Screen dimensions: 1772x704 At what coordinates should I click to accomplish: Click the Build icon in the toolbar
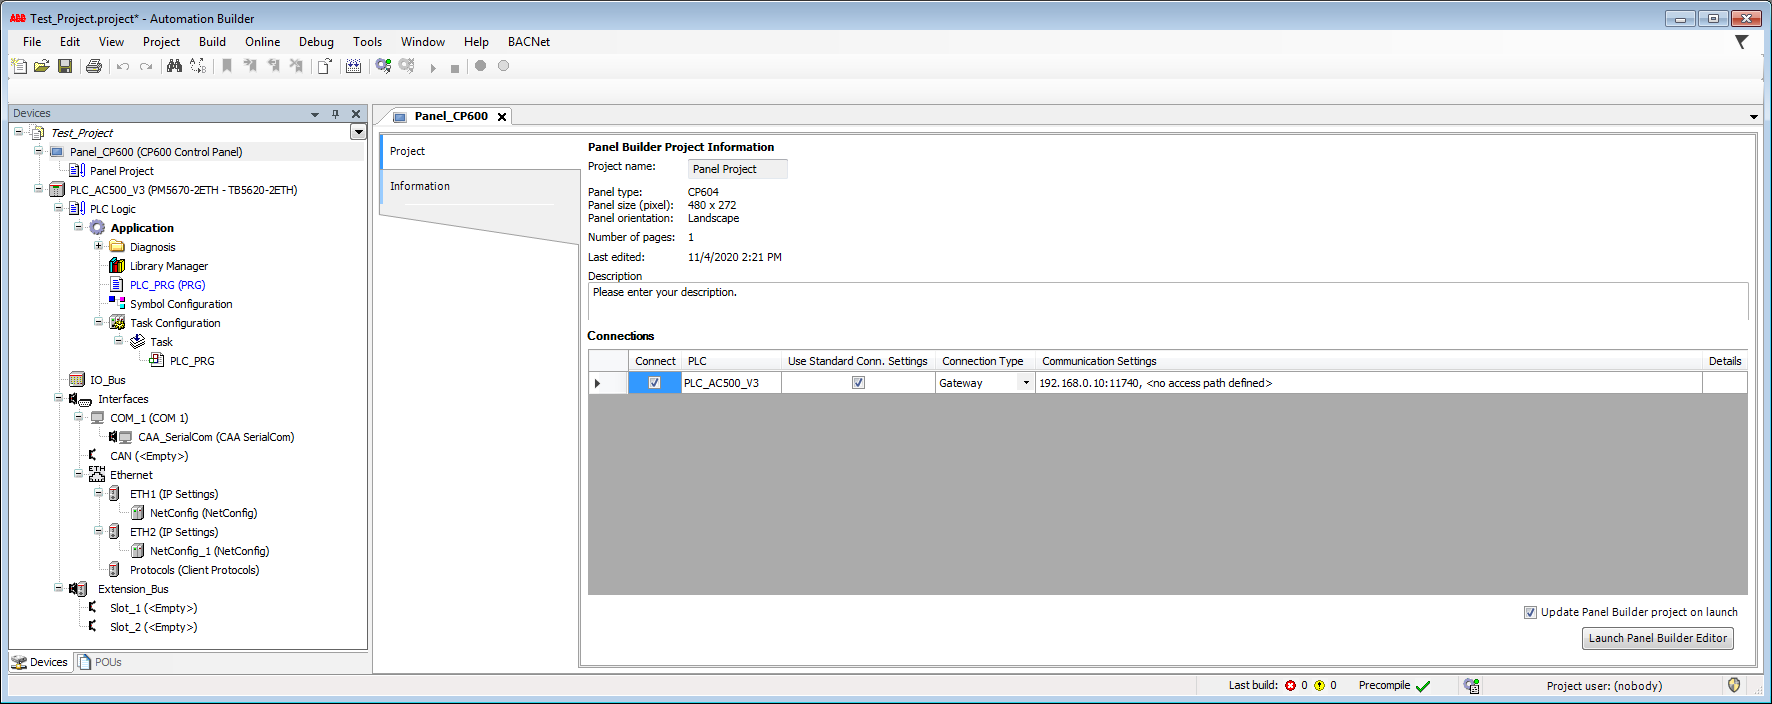coord(353,66)
